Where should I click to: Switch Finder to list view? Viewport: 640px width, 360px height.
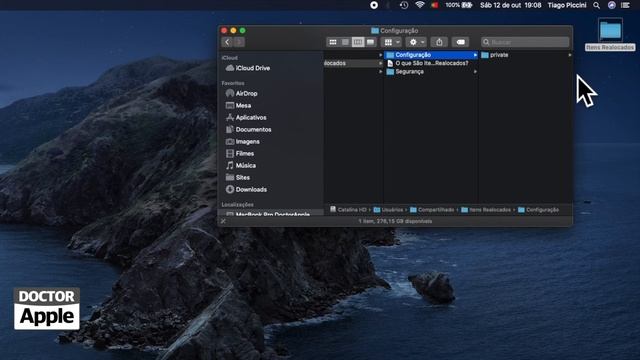pos(345,42)
